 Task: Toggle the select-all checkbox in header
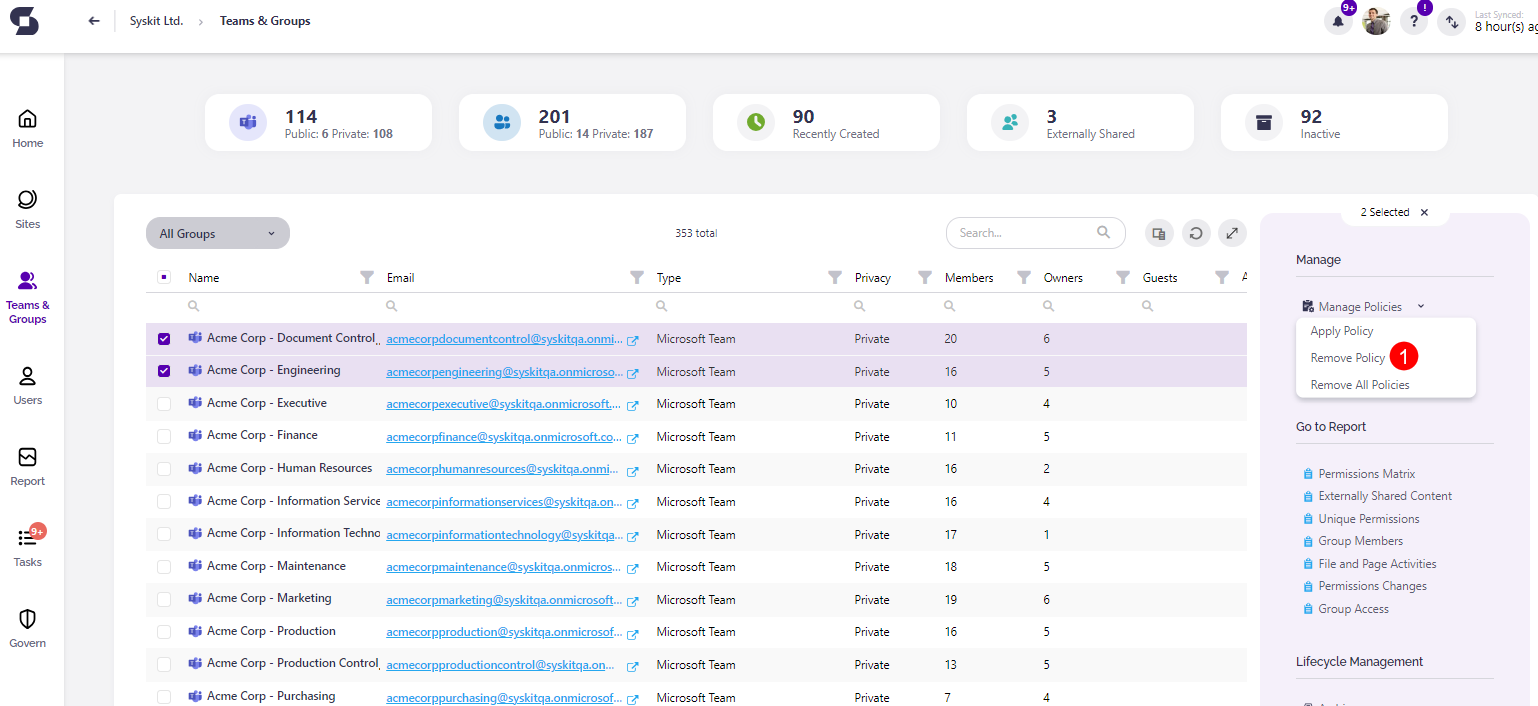click(164, 277)
